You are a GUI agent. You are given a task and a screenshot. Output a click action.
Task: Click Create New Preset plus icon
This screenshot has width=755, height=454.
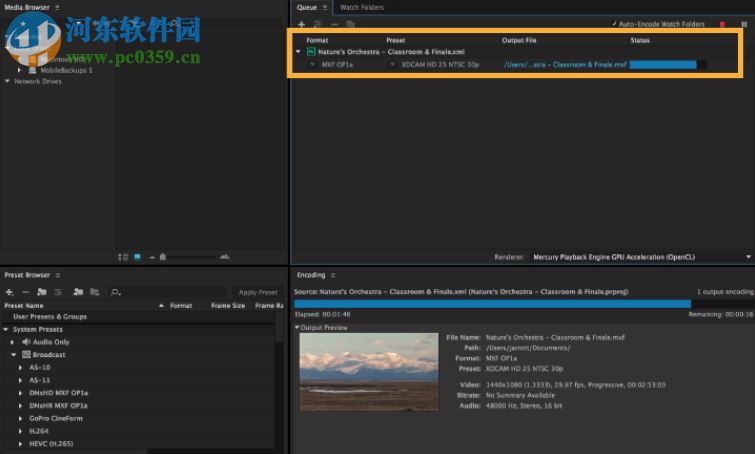[9, 292]
